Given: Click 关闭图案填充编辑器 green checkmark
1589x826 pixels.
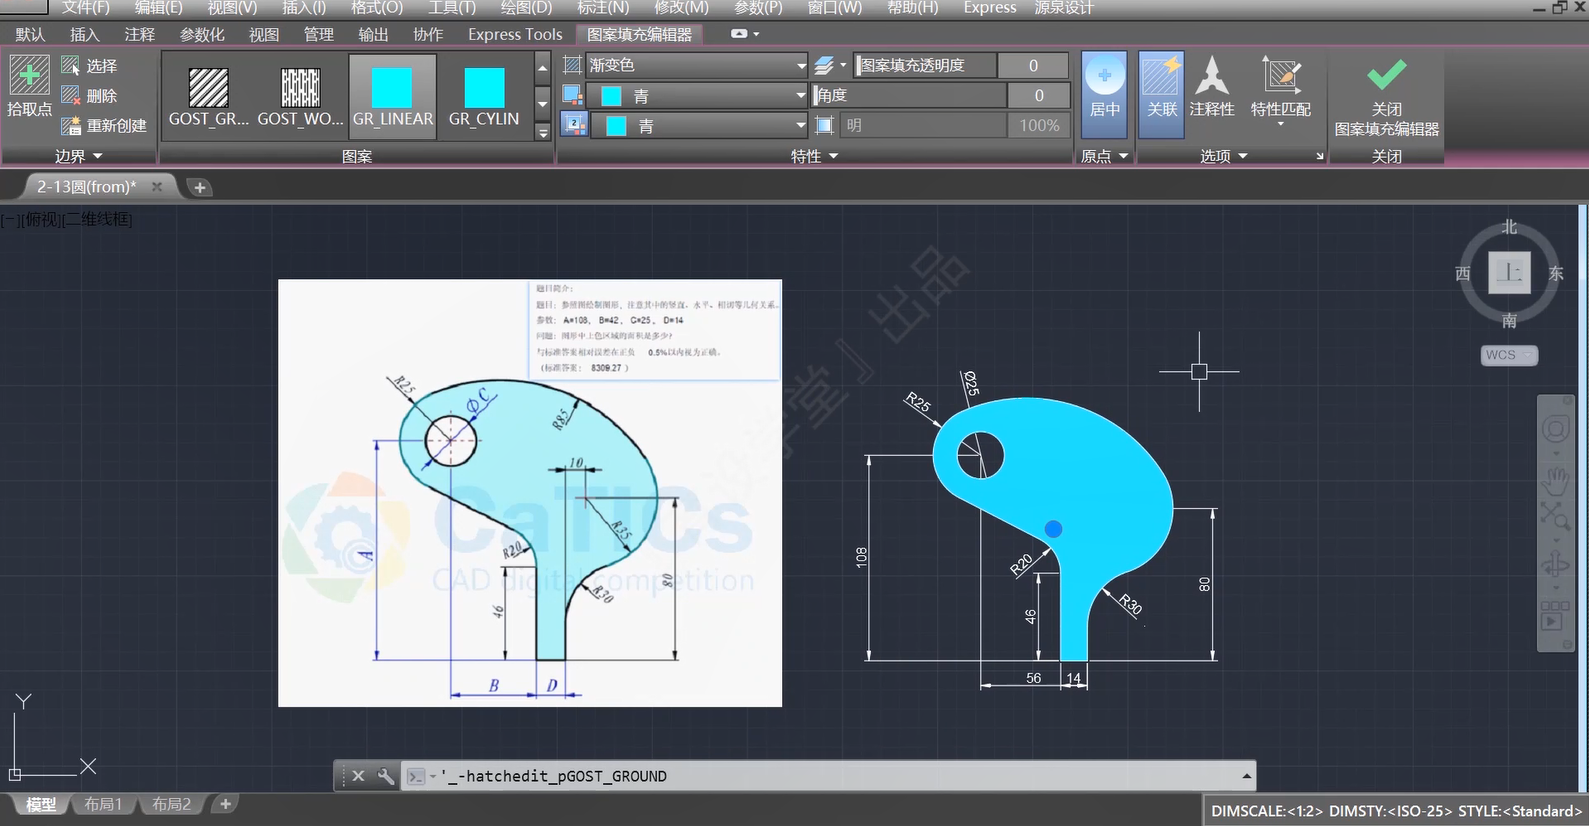Looking at the screenshot, I should click(1386, 75).
